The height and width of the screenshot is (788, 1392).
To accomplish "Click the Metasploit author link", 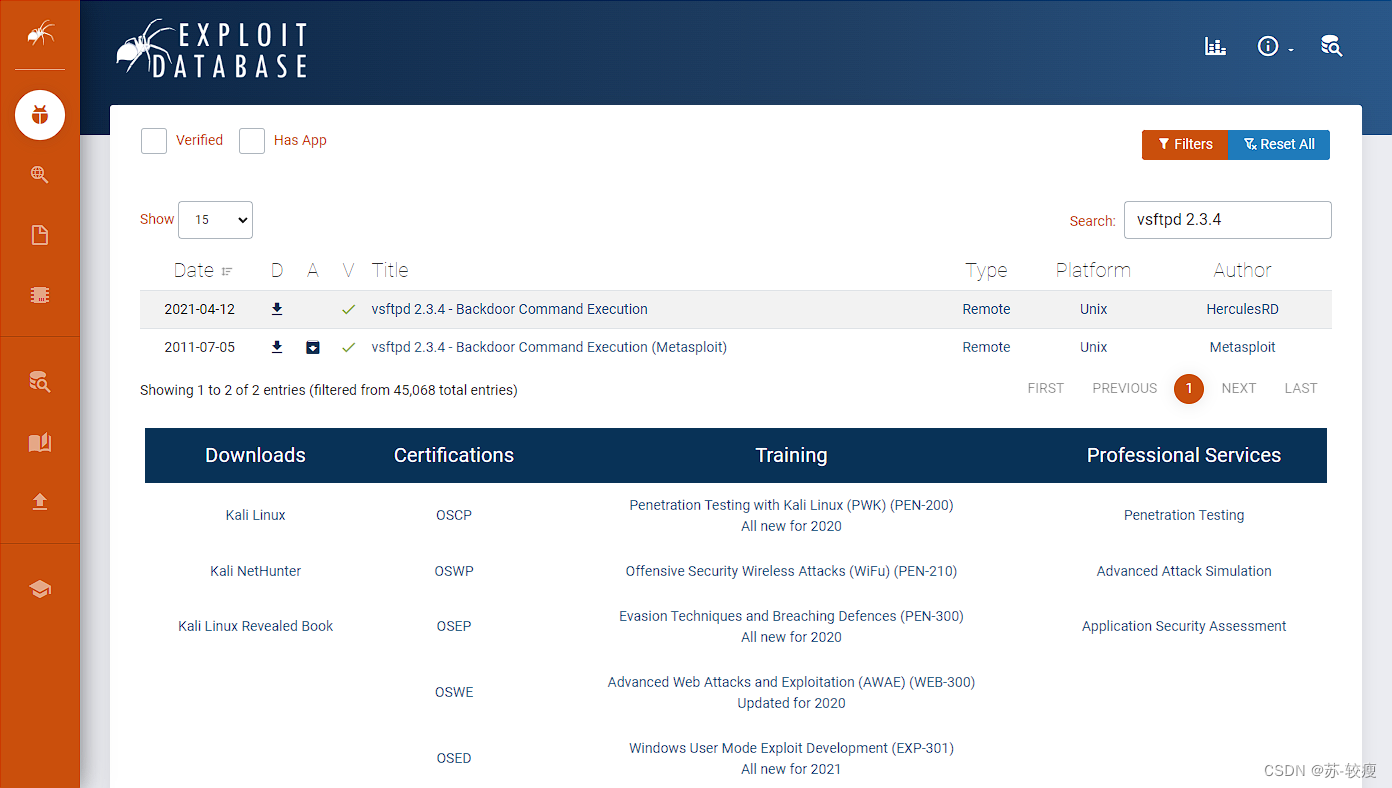I will pyautogui.click(x=1242, y=347).
